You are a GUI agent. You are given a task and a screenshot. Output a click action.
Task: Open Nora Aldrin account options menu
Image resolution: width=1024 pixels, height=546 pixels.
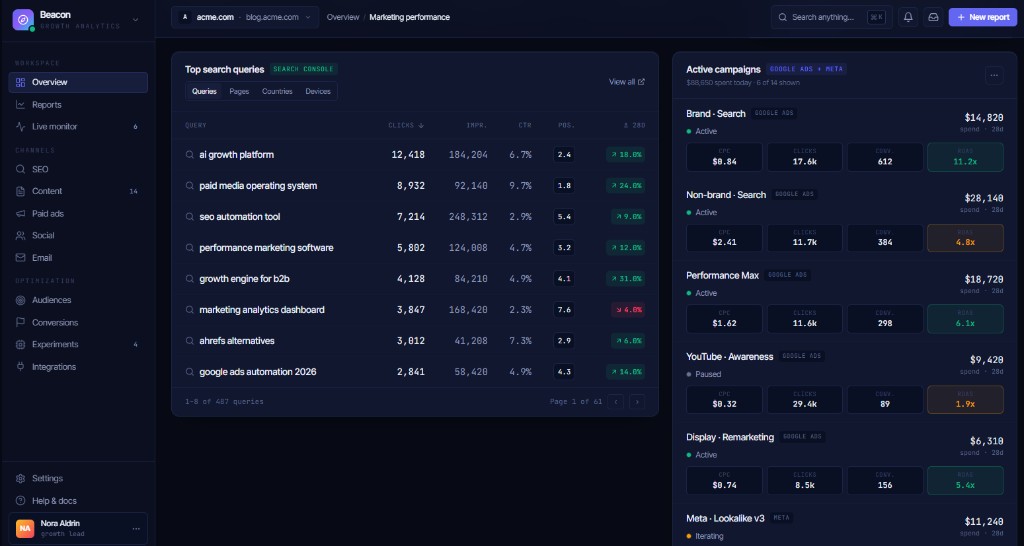(x=136, y=528)
